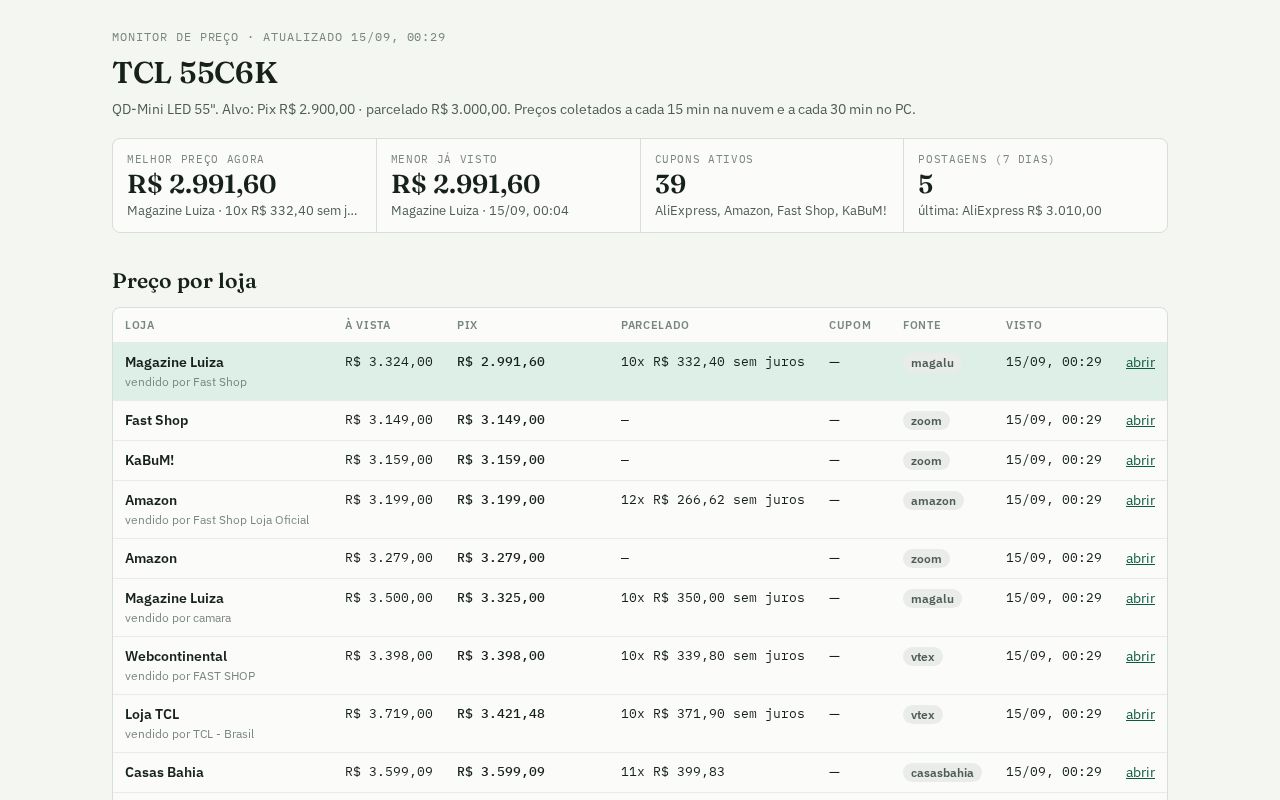Follow the Webcontinental abrir link
The width and height of the screenshot is (1280, 800).
click(x=1140, y=656)
